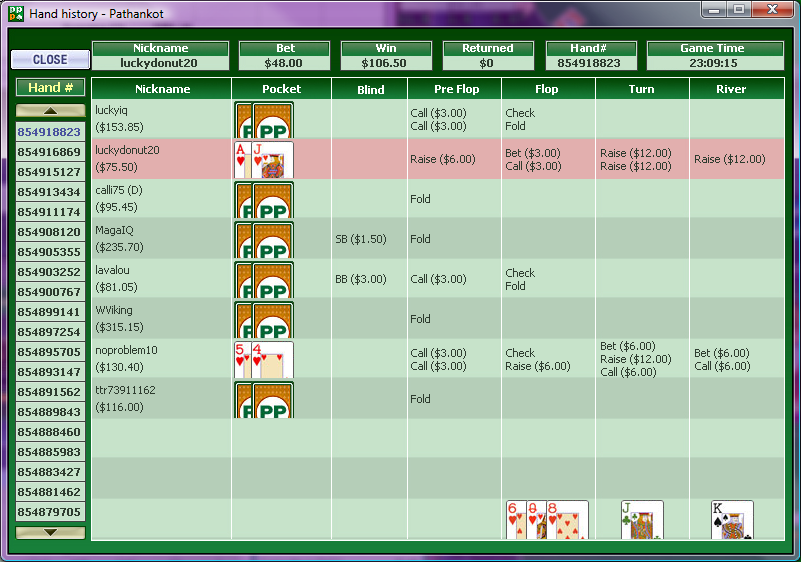Click luckydonut20's Jack of hearts card
This screenshot has height=562, width=801.
coord(273,160)
